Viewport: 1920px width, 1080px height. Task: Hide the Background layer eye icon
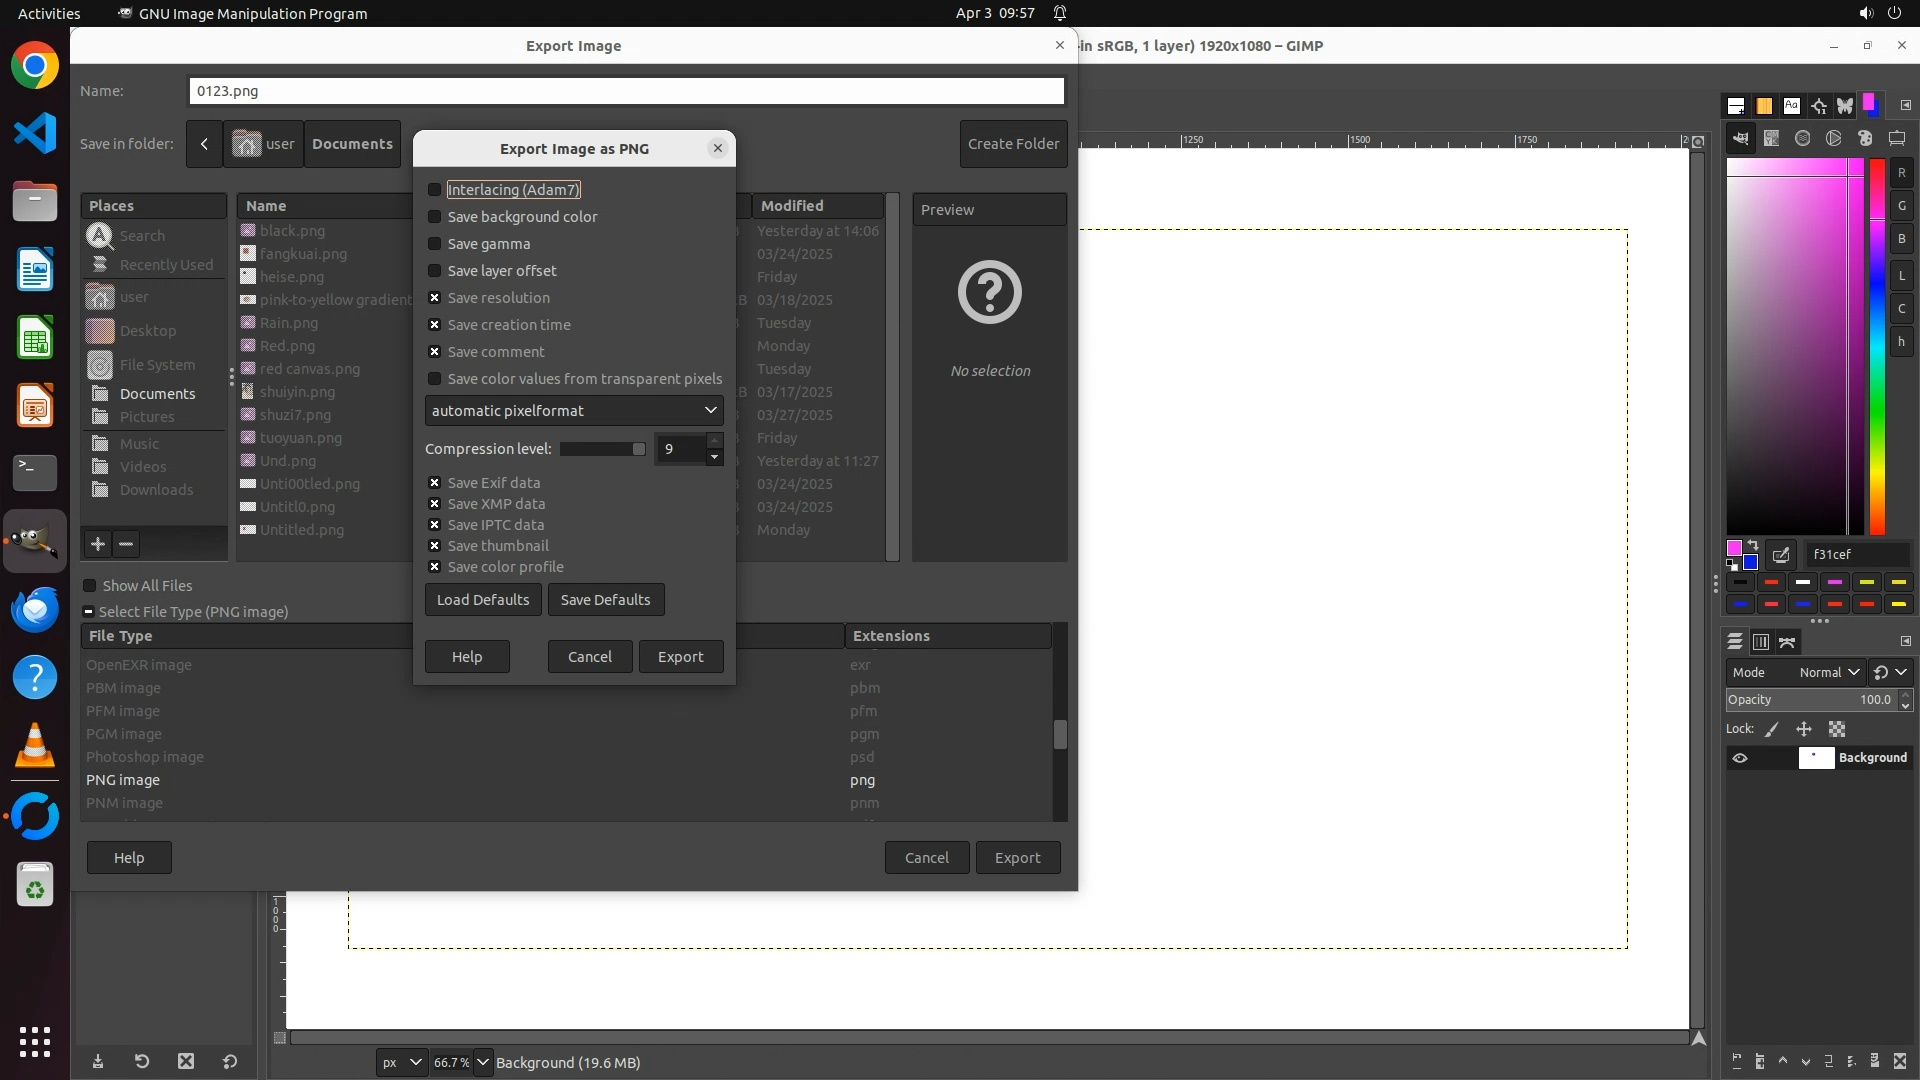click(x=1740, y=758)
